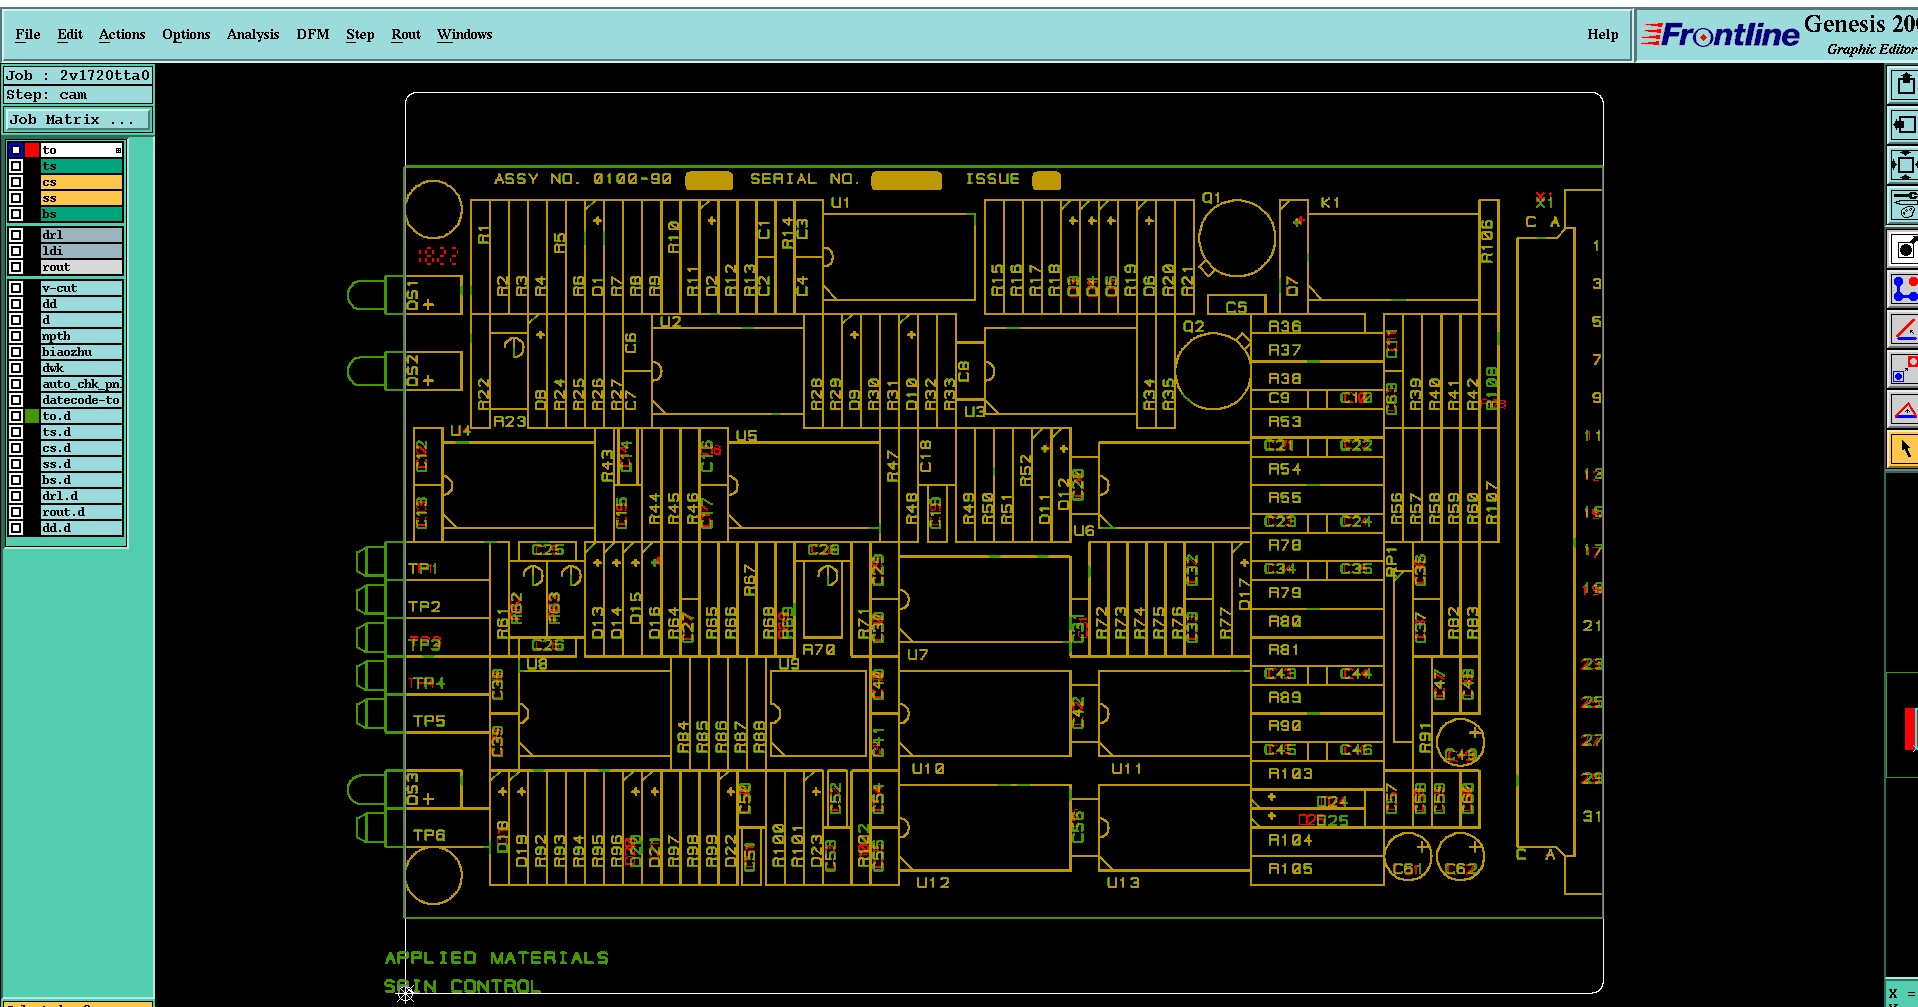Open the Windows menu
1918x1007 pixels.
coord(465,34)
